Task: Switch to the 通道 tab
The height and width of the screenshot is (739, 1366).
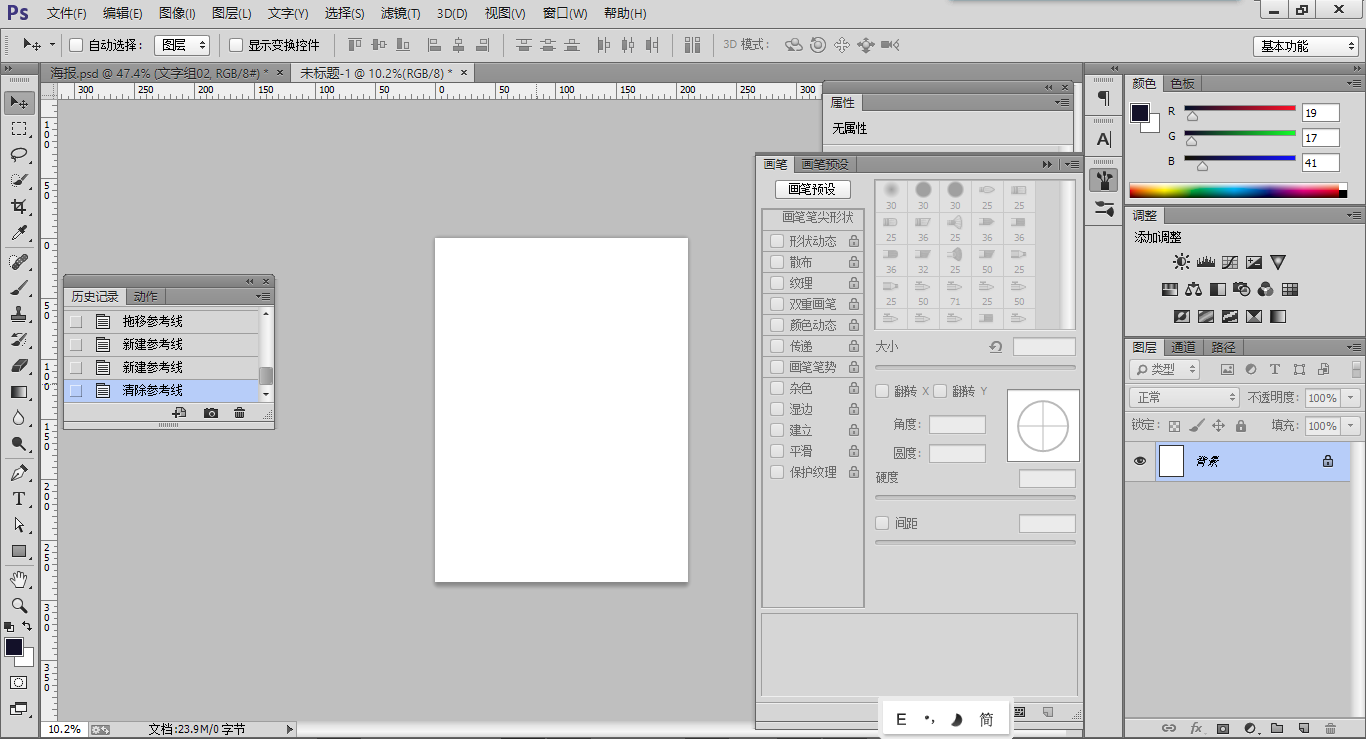Action: point(1184,347)
